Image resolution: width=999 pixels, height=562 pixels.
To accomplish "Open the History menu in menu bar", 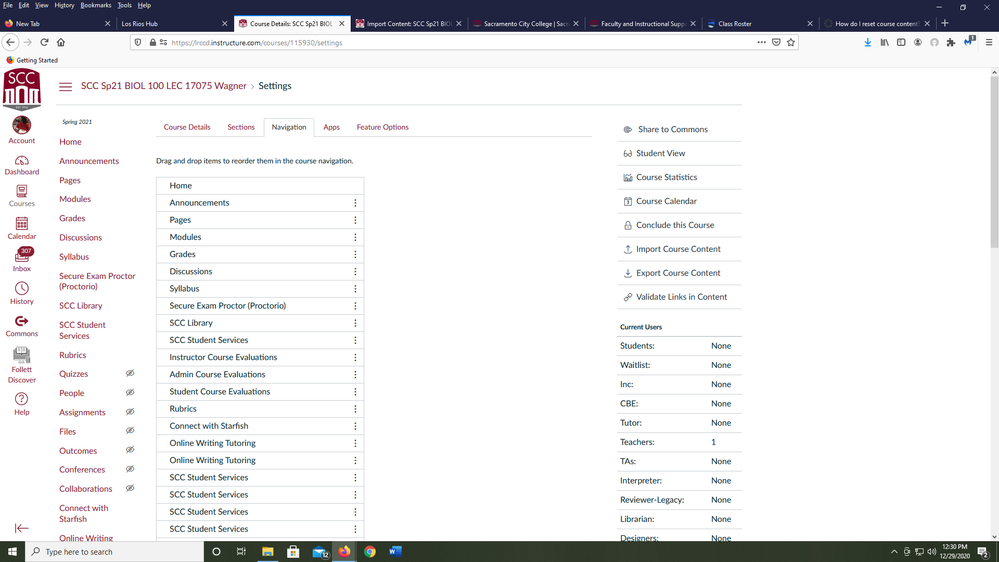I will [64, 5].
